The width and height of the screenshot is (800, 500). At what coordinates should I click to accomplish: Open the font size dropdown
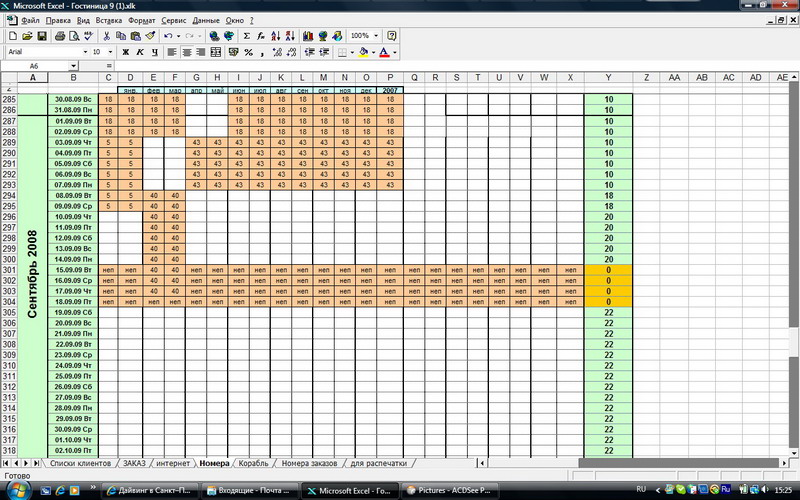point(111,52)
